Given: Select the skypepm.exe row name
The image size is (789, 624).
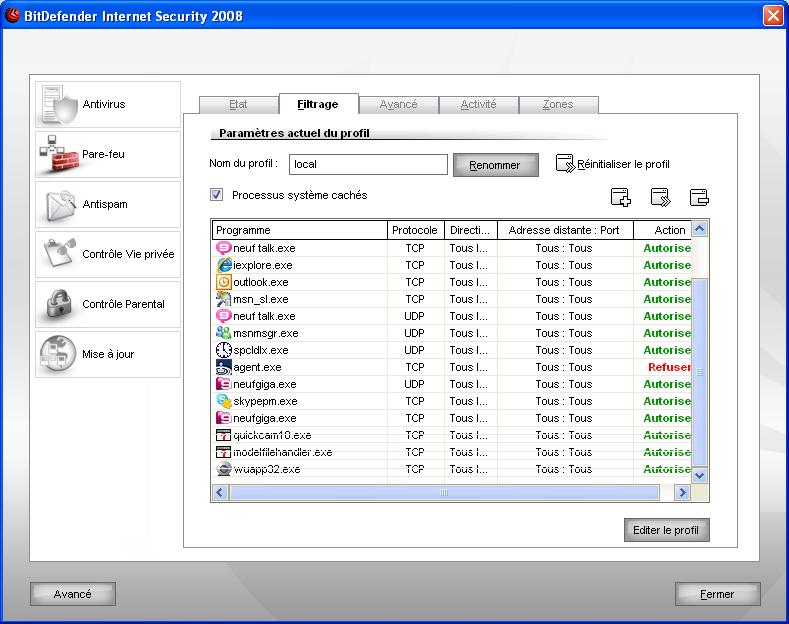Looking at the screenshot, I should 265,401.
